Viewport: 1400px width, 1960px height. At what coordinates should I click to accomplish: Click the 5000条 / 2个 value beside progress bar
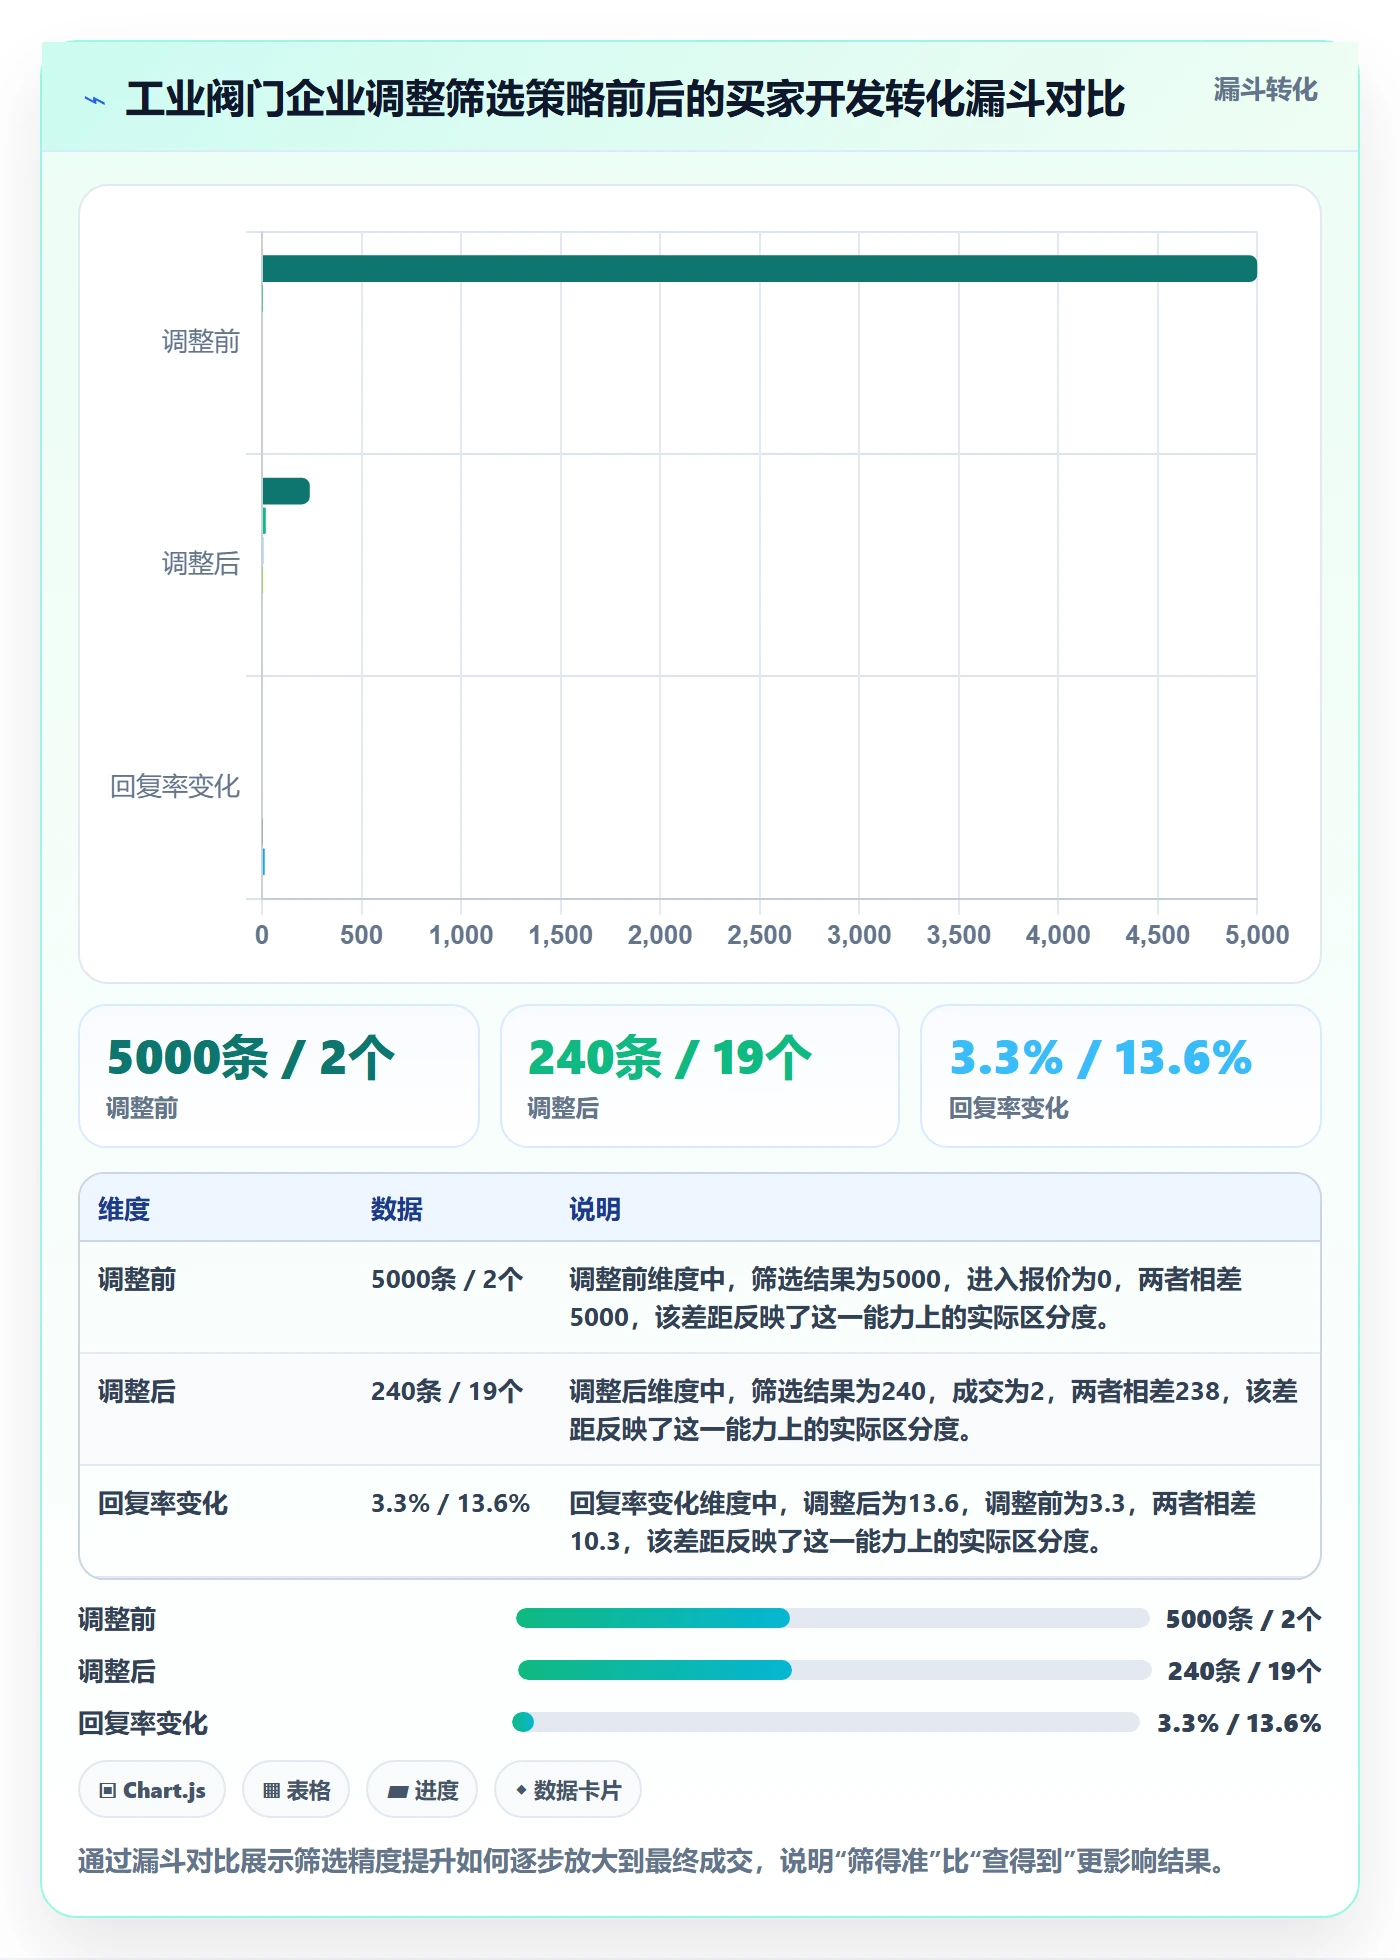(1243, 1619)
